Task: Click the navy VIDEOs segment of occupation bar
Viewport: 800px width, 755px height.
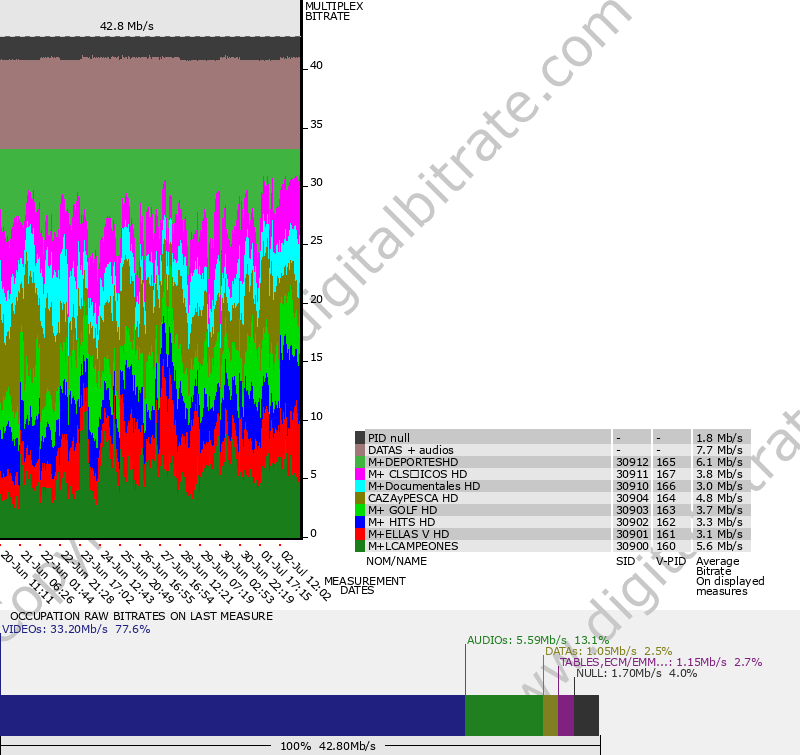Action: click(x=233, y=715)
